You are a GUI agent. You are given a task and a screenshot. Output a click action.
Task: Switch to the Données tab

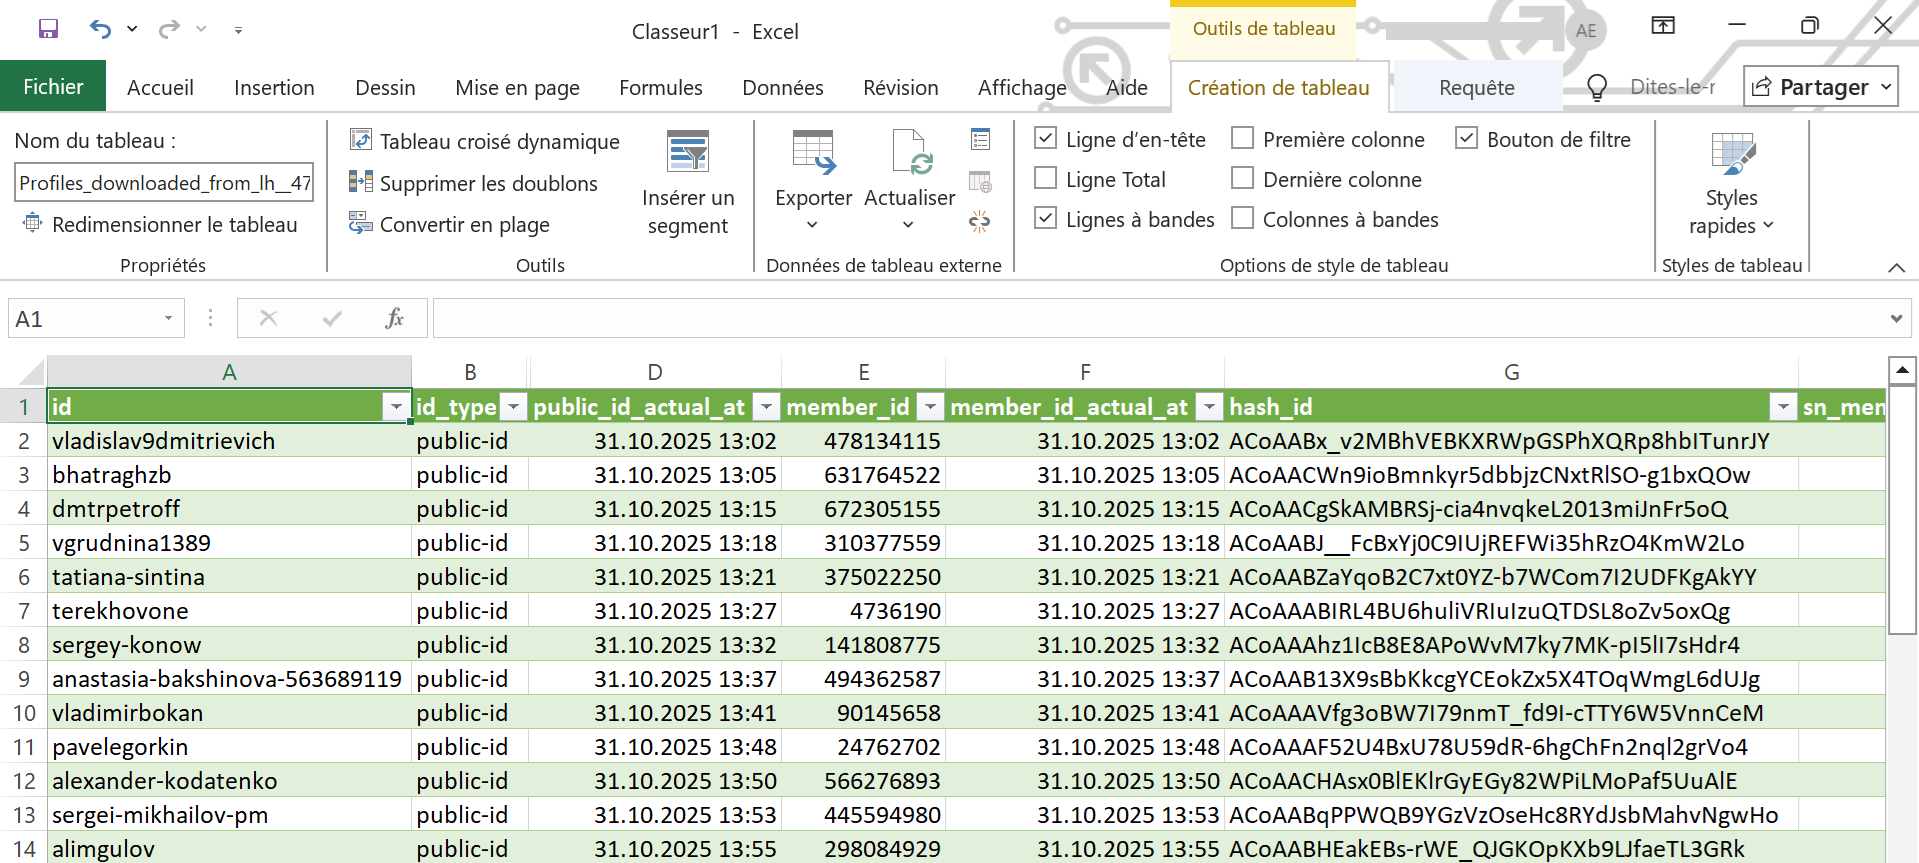[x=782, y=88]
